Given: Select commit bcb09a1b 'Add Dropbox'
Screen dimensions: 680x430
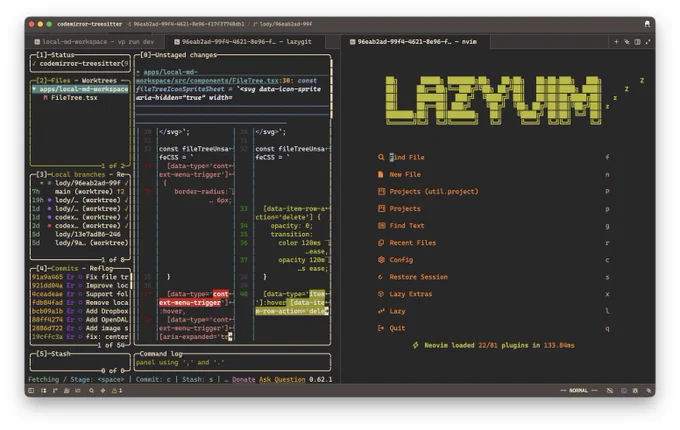Looking at the screenshot, I should [x=80, y=311].
